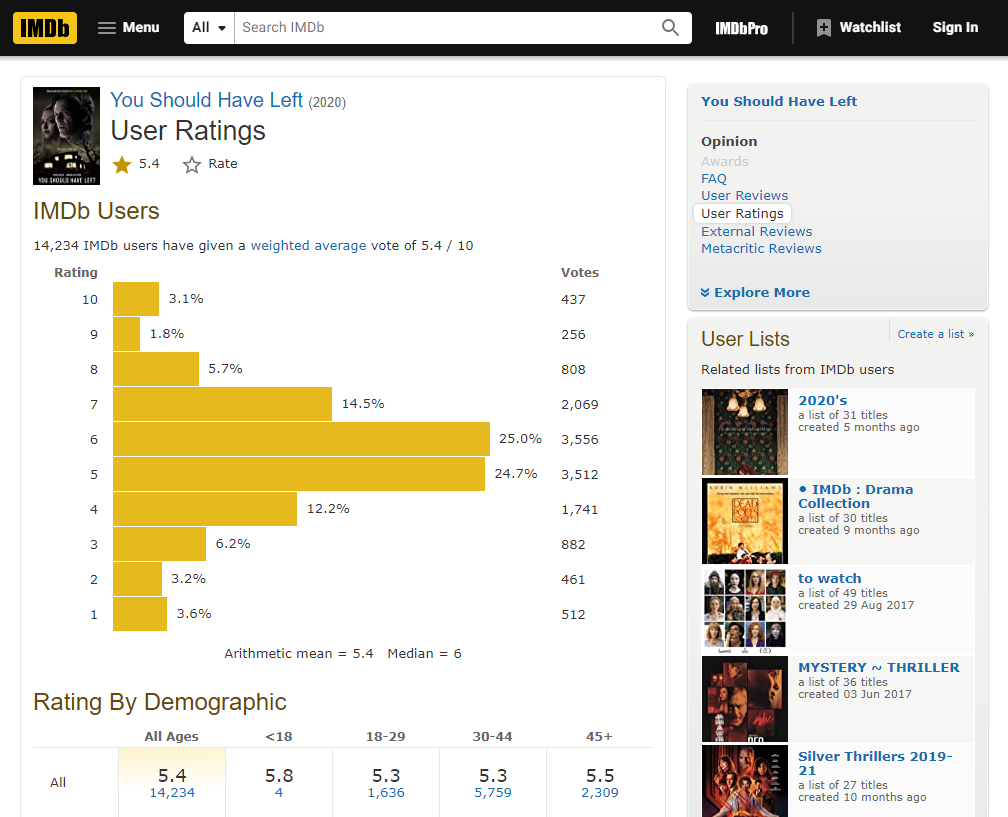The width and height of the screenshot is (1008, 817).
Task: Open the hamburger Menu
Action: tap(129, 28)
